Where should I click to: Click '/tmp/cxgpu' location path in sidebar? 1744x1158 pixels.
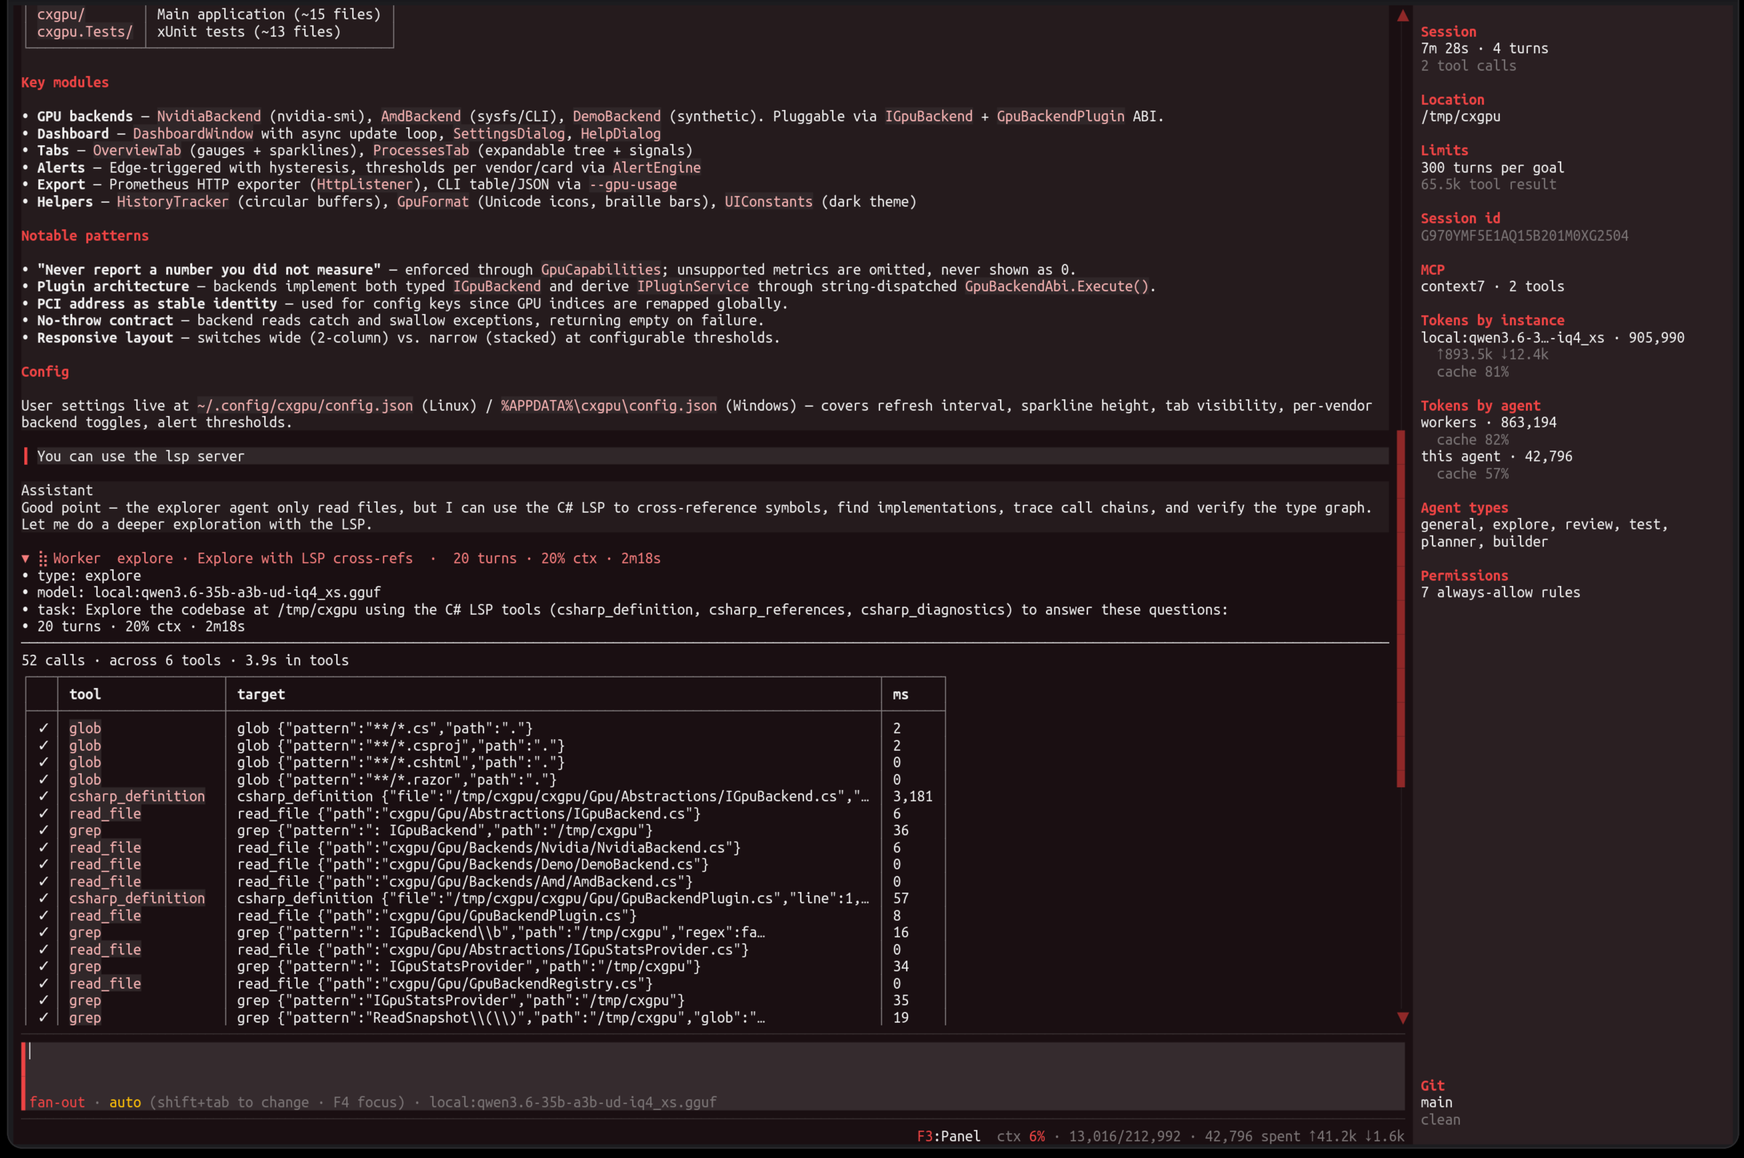(1460, 116)
